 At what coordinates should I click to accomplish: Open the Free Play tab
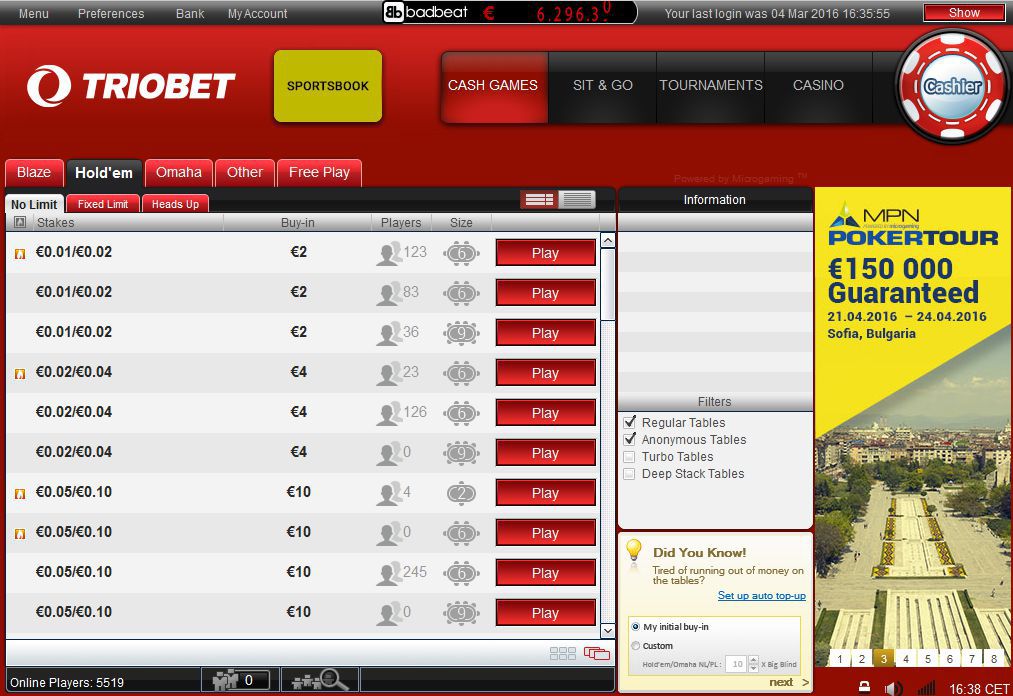tap(319, 173)
